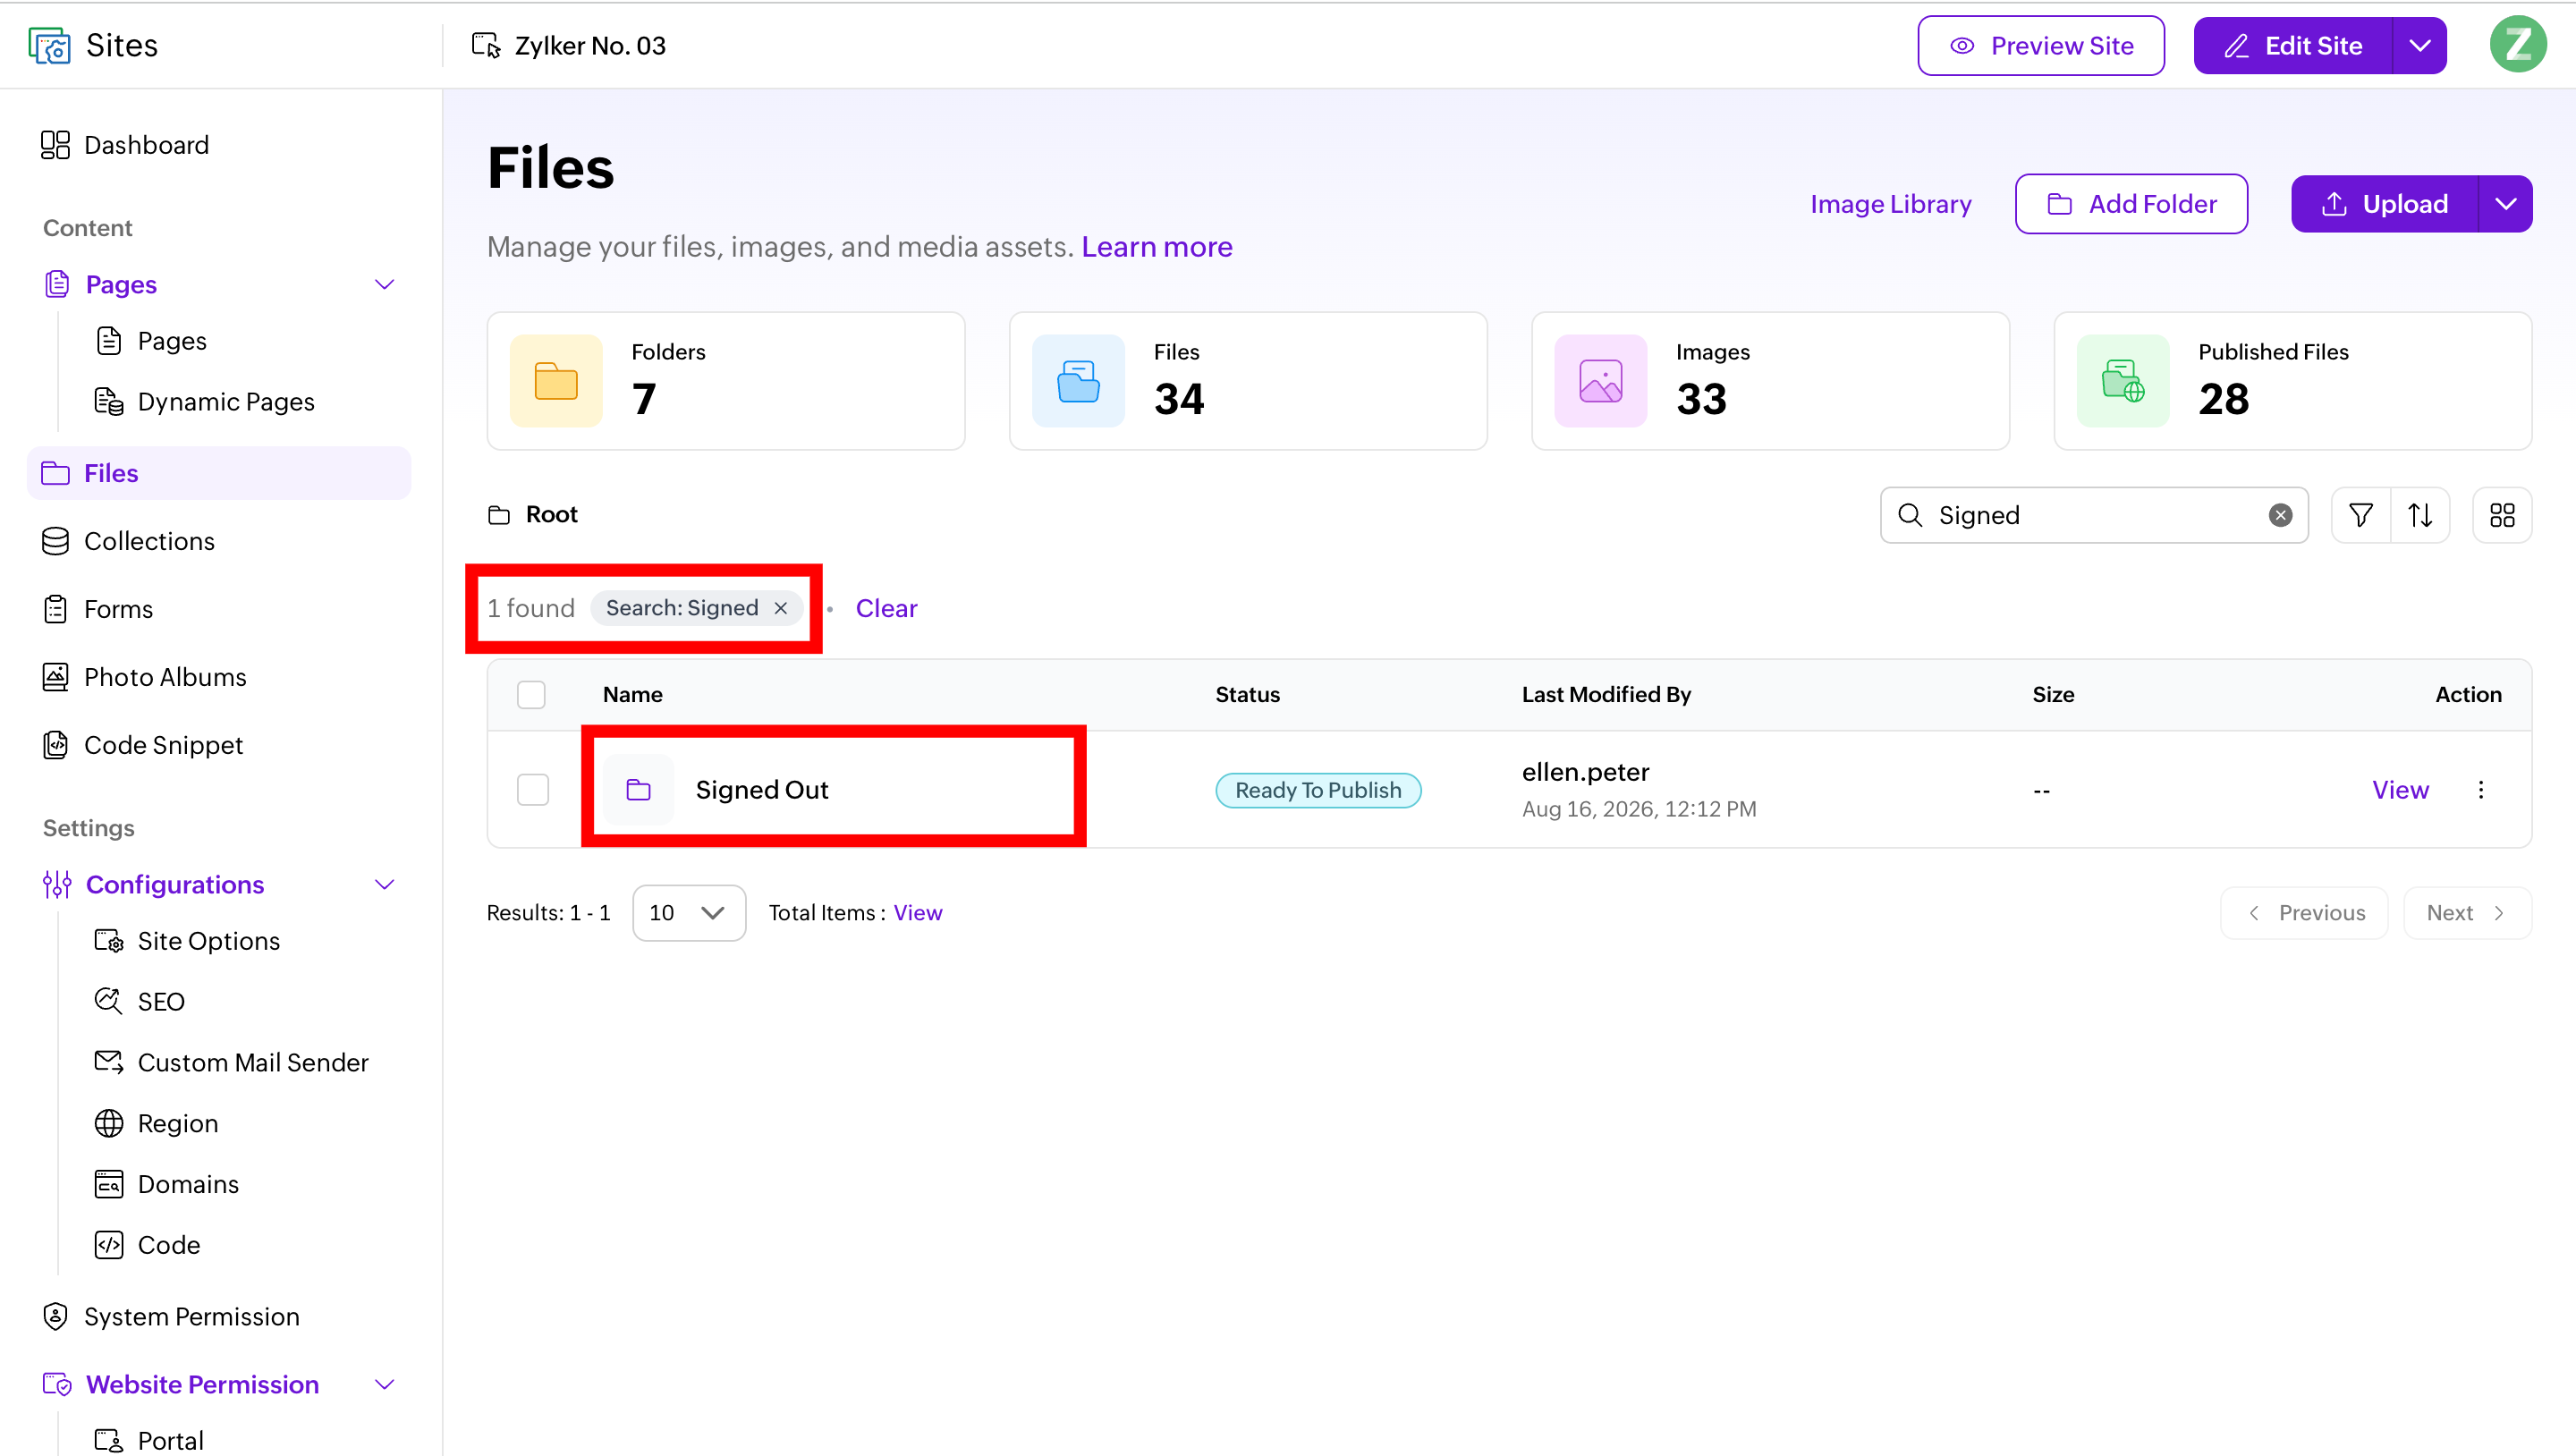Click the Folders card icon
The width and height of the screenshot is (2576, 1456).
pyautogui.click(x=556, y=381)
